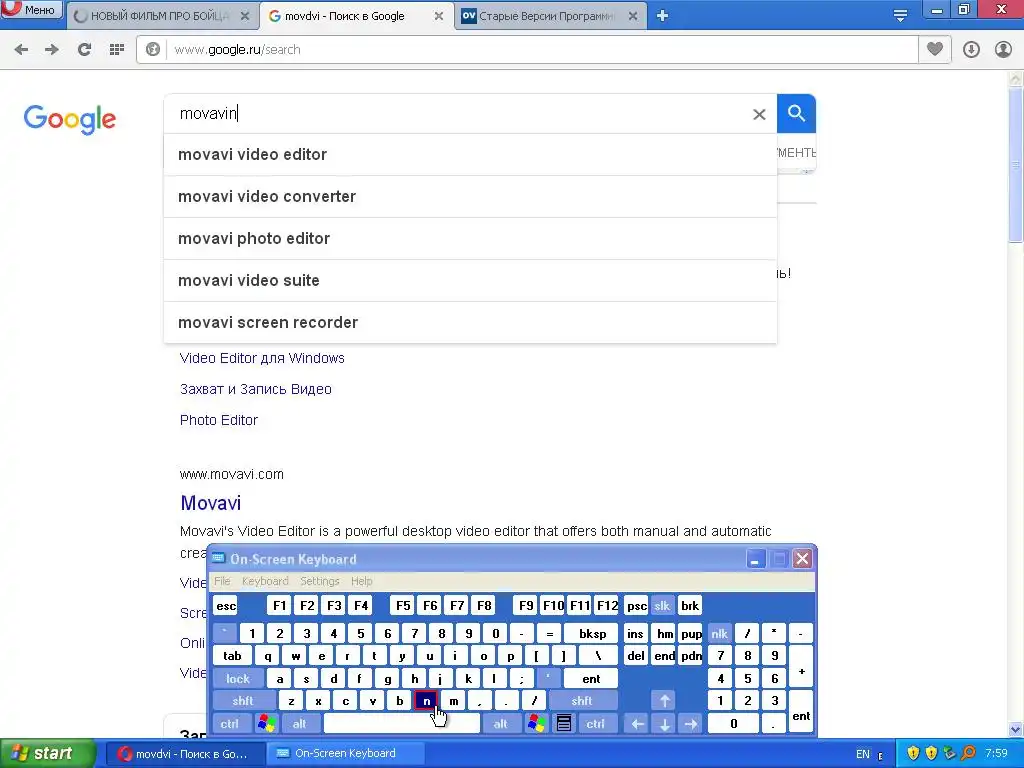Image resolution: width=1024 pixels, height=768 pixels.
Task: Close the Старые Версии Программ tab
Action: [633, 16]
